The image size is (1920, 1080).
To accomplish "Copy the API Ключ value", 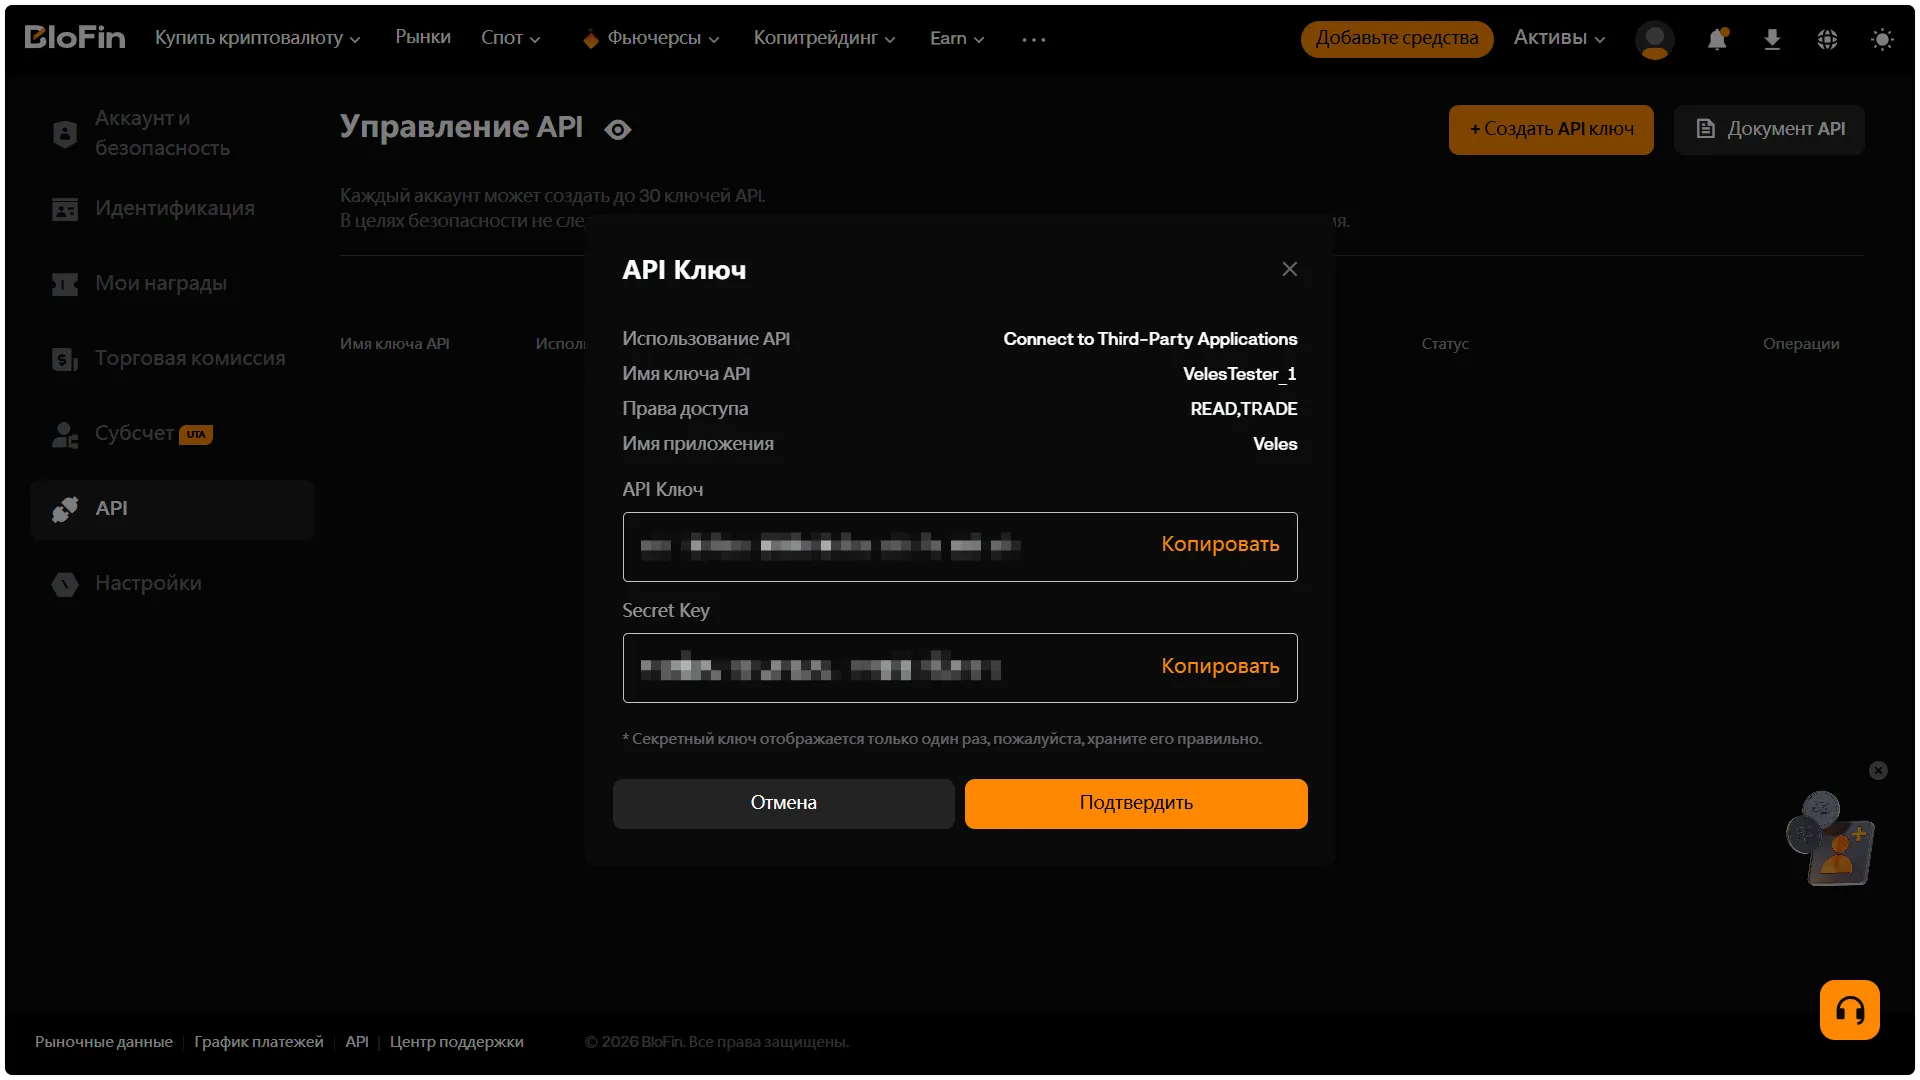I will click(1220, 545).
